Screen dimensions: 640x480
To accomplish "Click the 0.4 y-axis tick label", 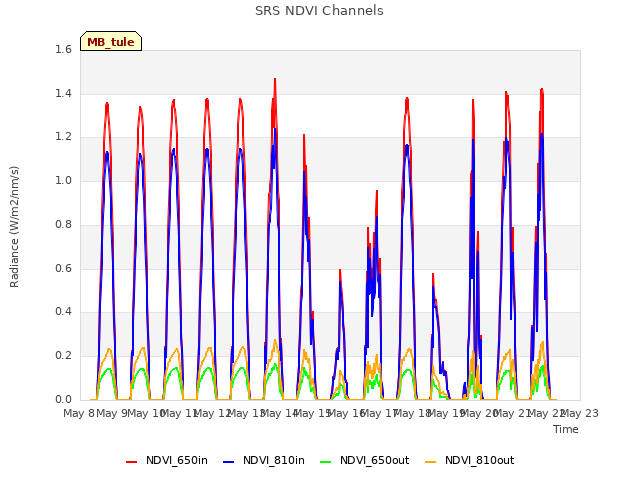I will [x=63, y=311].
